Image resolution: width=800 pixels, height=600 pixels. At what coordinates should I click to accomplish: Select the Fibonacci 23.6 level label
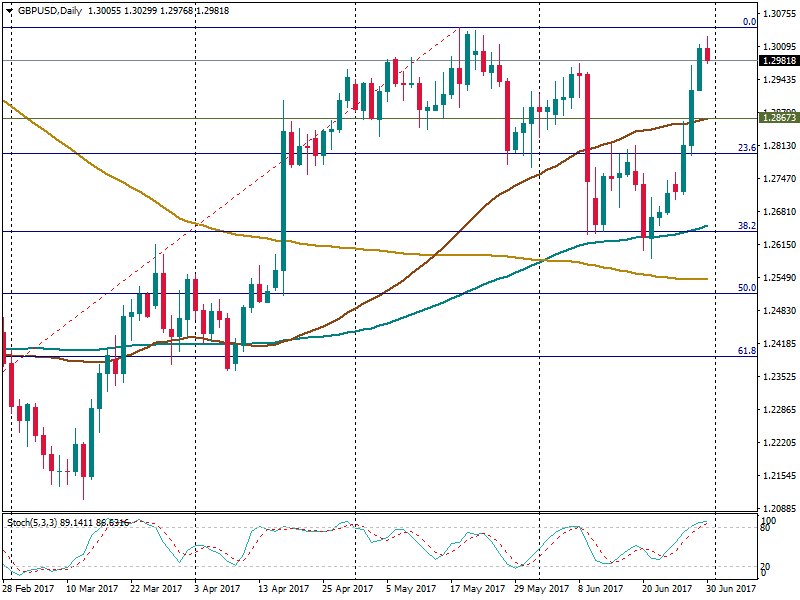click(x=746, y=148)
